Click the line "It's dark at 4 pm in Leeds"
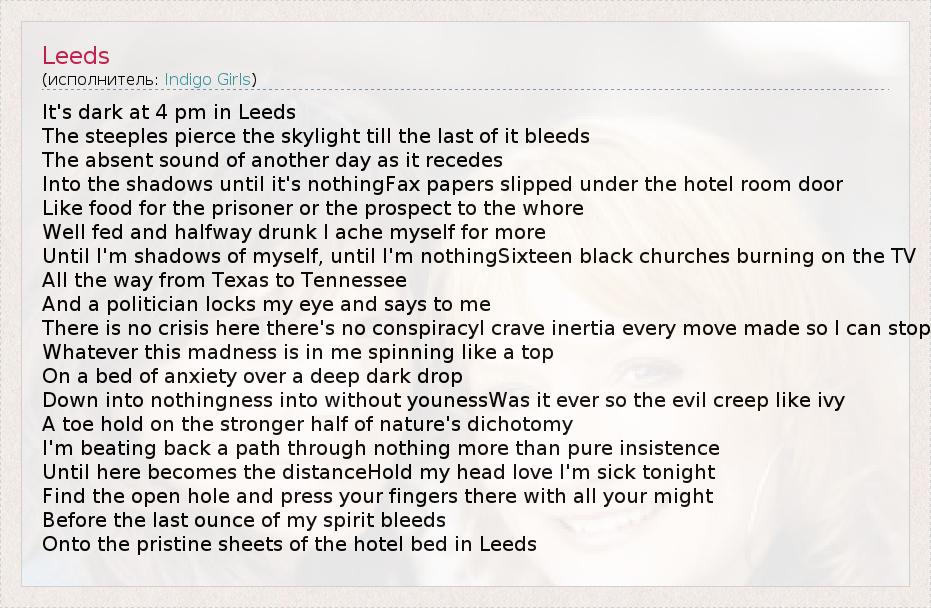The height and width of the screenshot is (608, 931). point(169,112)
